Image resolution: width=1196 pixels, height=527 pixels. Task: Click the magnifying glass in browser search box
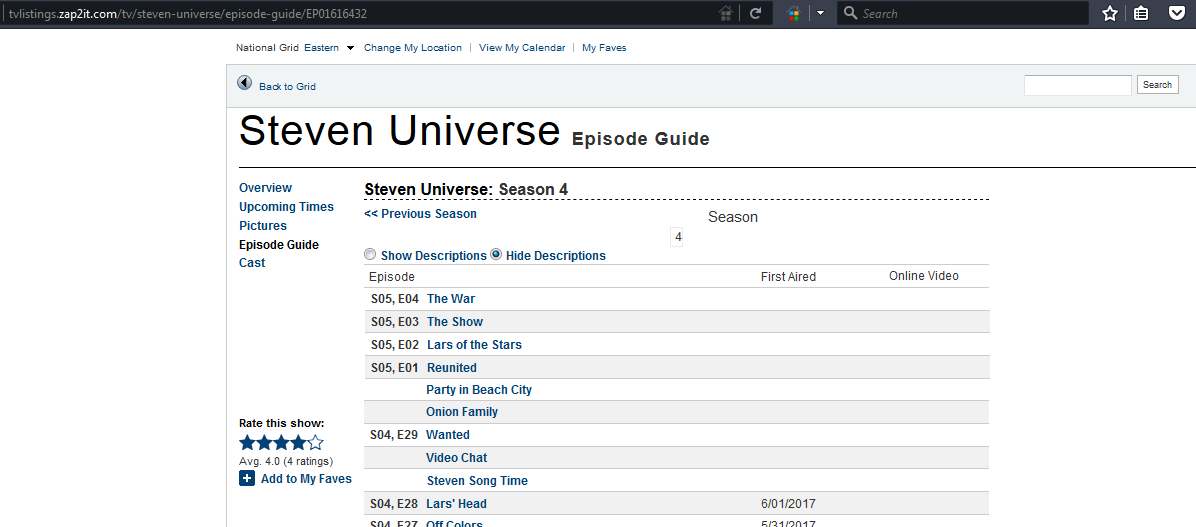point(850,13)
